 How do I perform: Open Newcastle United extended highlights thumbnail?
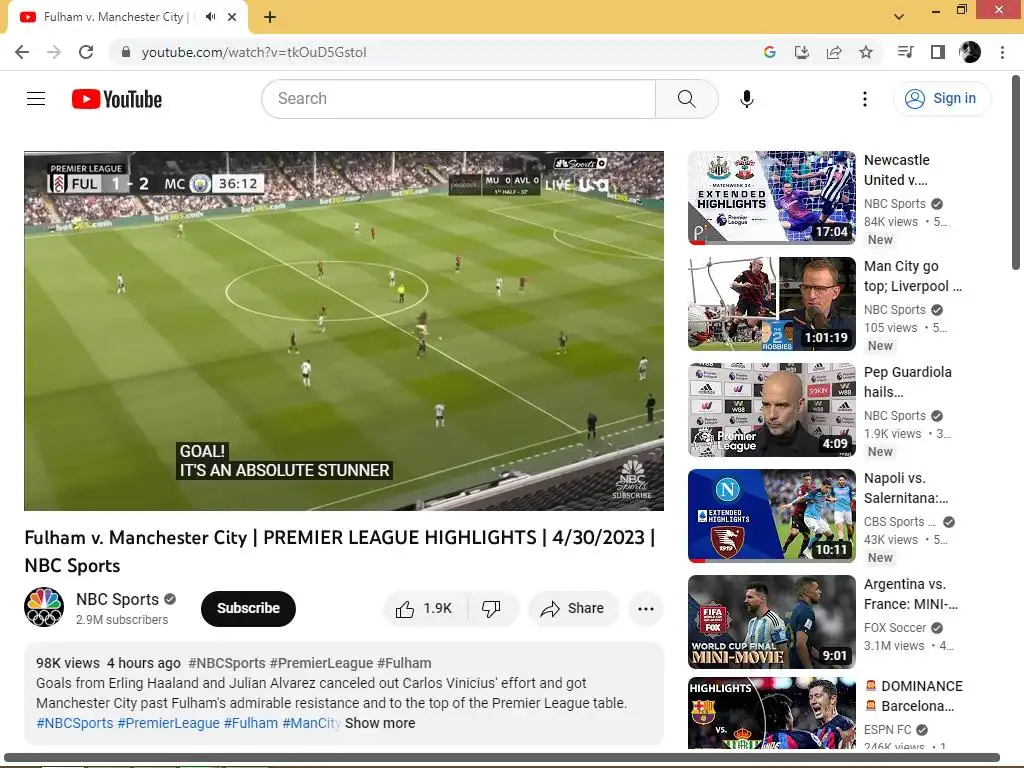click(771, 198)
